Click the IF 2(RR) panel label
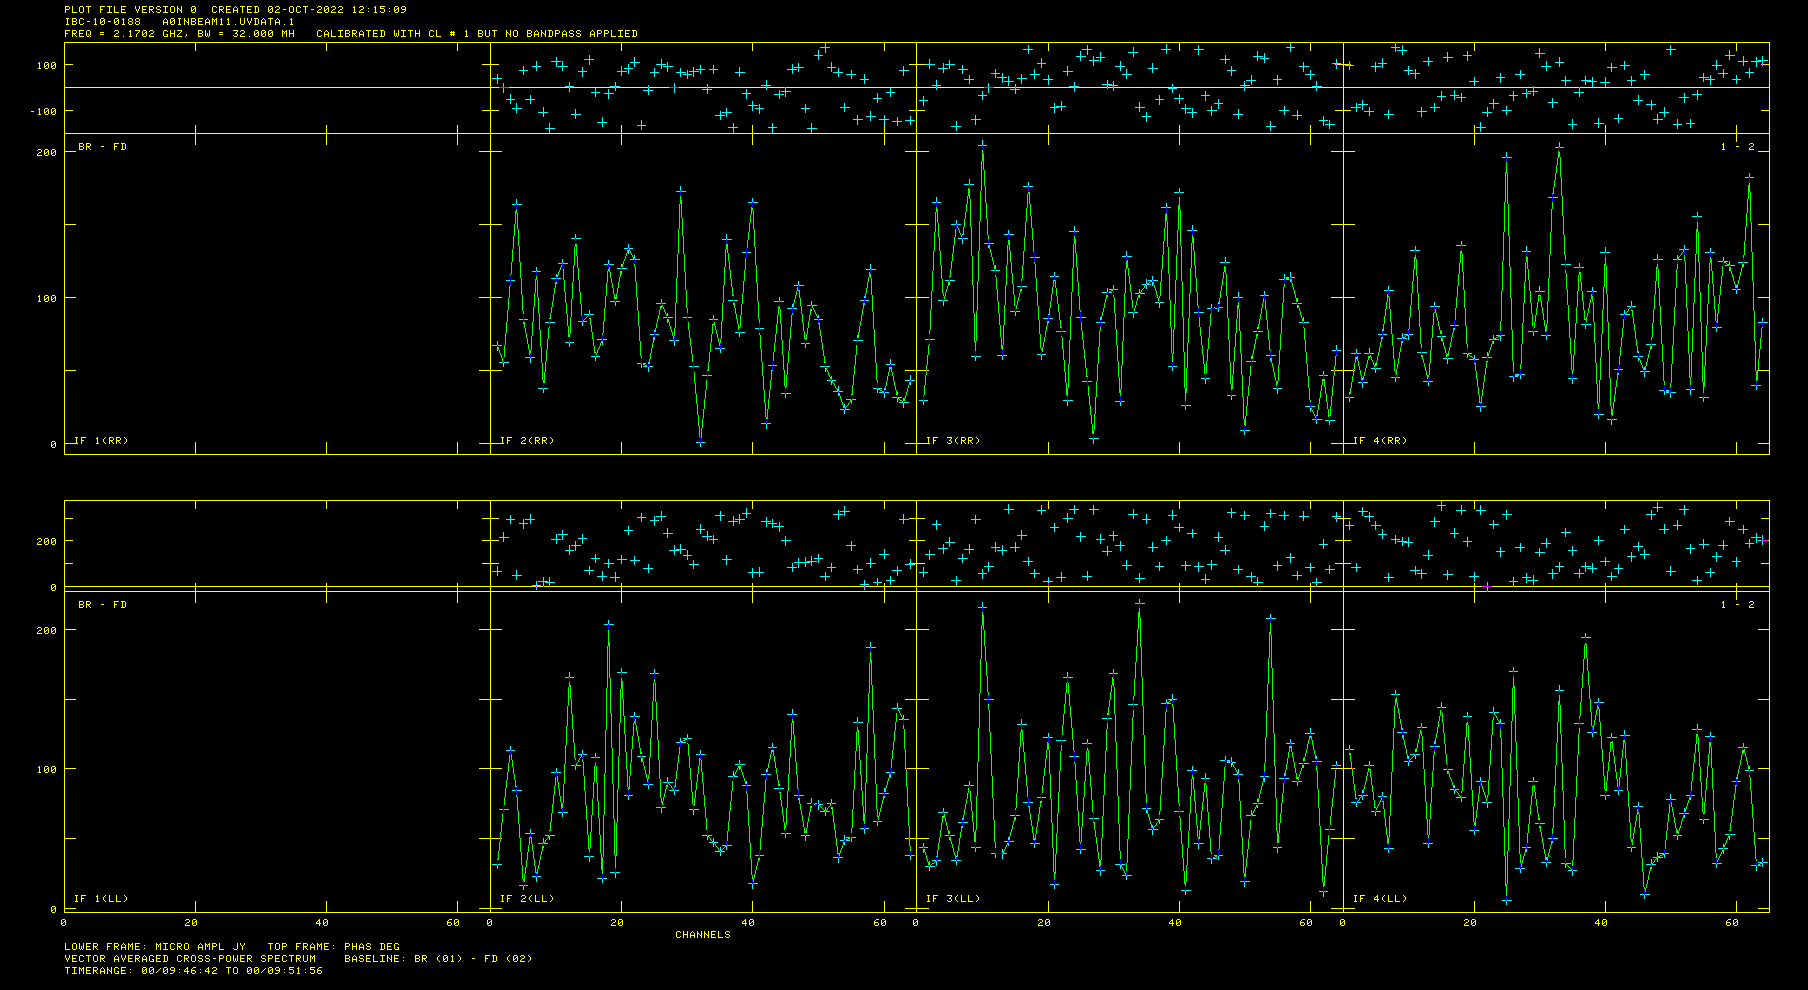 pyautogui.click(x=527, y=441)
